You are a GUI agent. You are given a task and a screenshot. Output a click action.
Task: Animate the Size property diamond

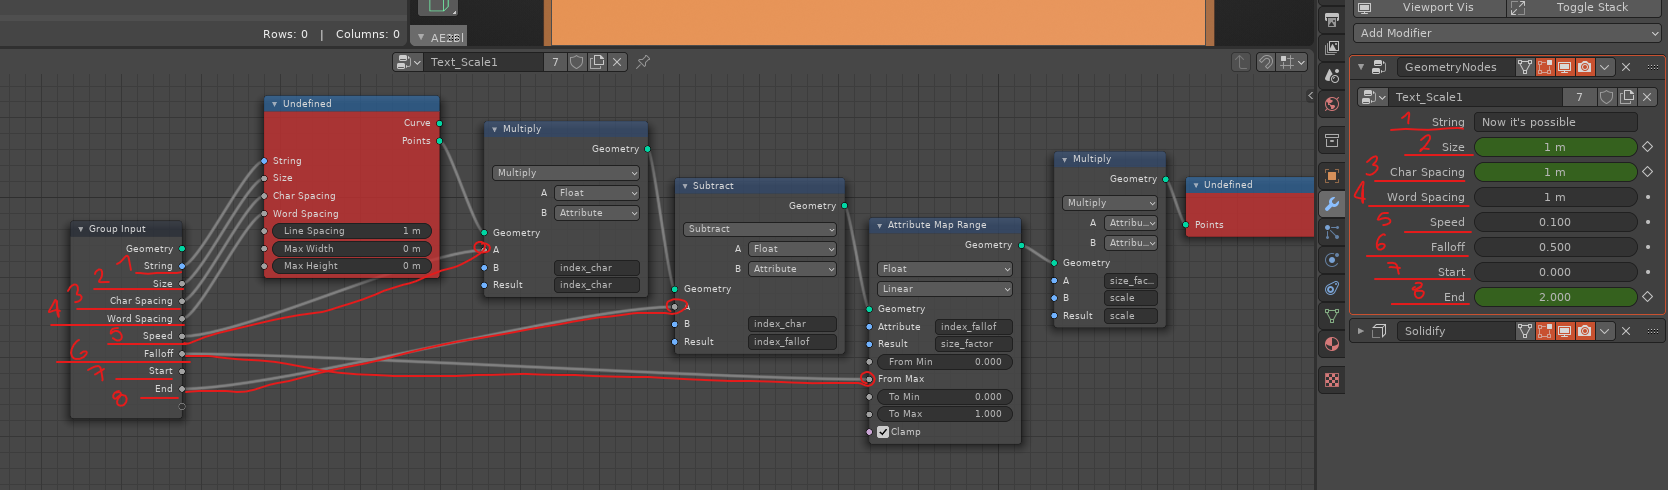(x=1647, y=147)
